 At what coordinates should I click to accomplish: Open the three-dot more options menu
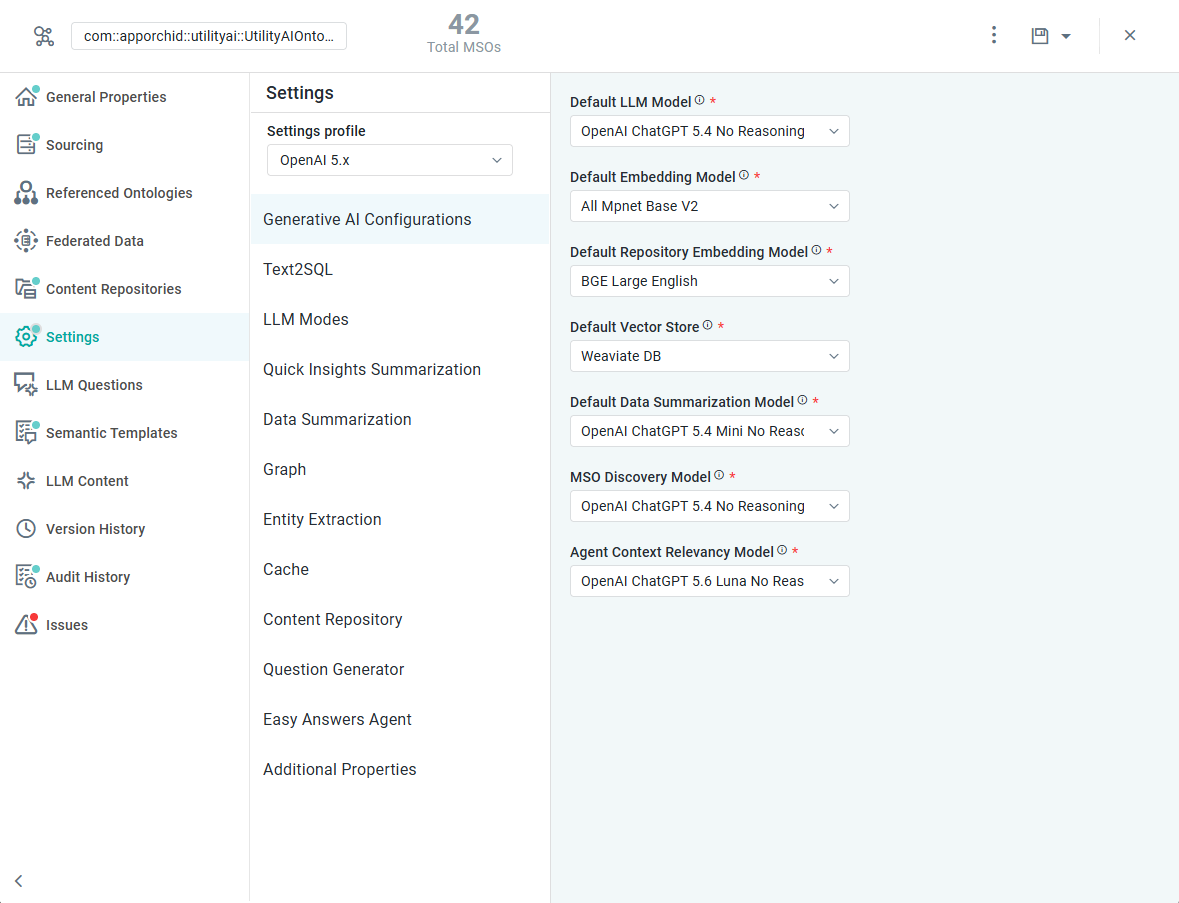pos(994,35)
